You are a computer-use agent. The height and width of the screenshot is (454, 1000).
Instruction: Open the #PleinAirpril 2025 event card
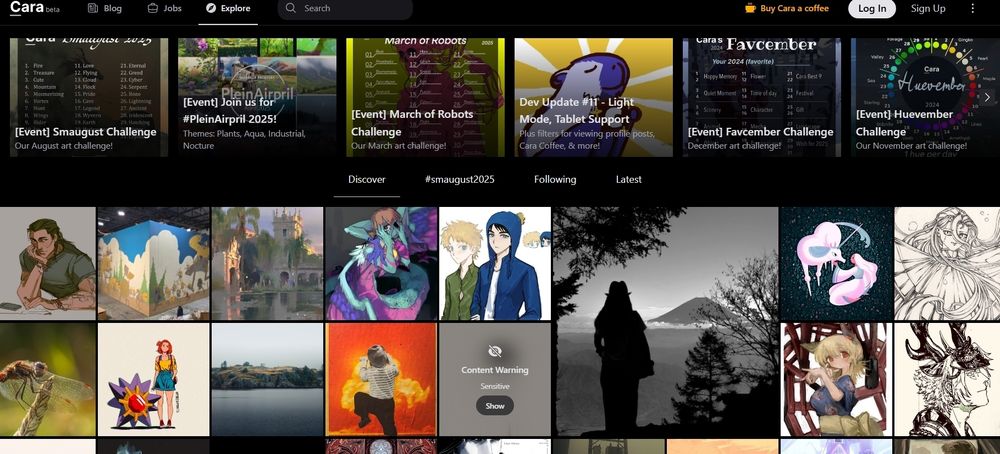[257, 98]
